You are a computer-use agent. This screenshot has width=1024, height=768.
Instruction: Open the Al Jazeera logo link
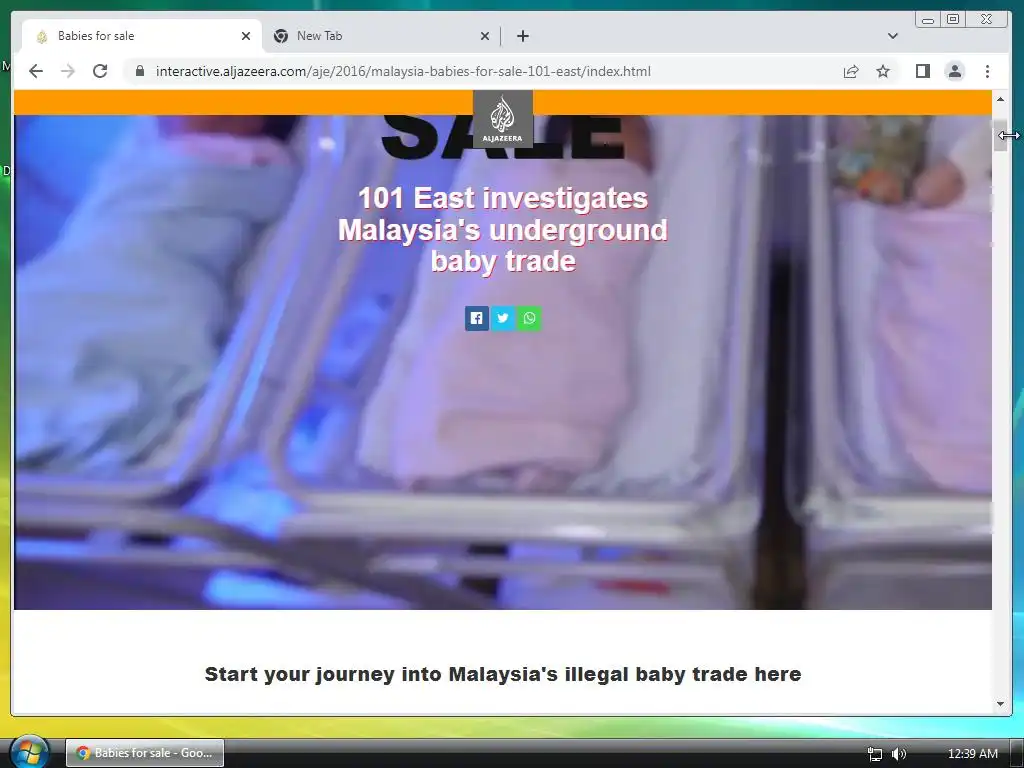(502, 119)
